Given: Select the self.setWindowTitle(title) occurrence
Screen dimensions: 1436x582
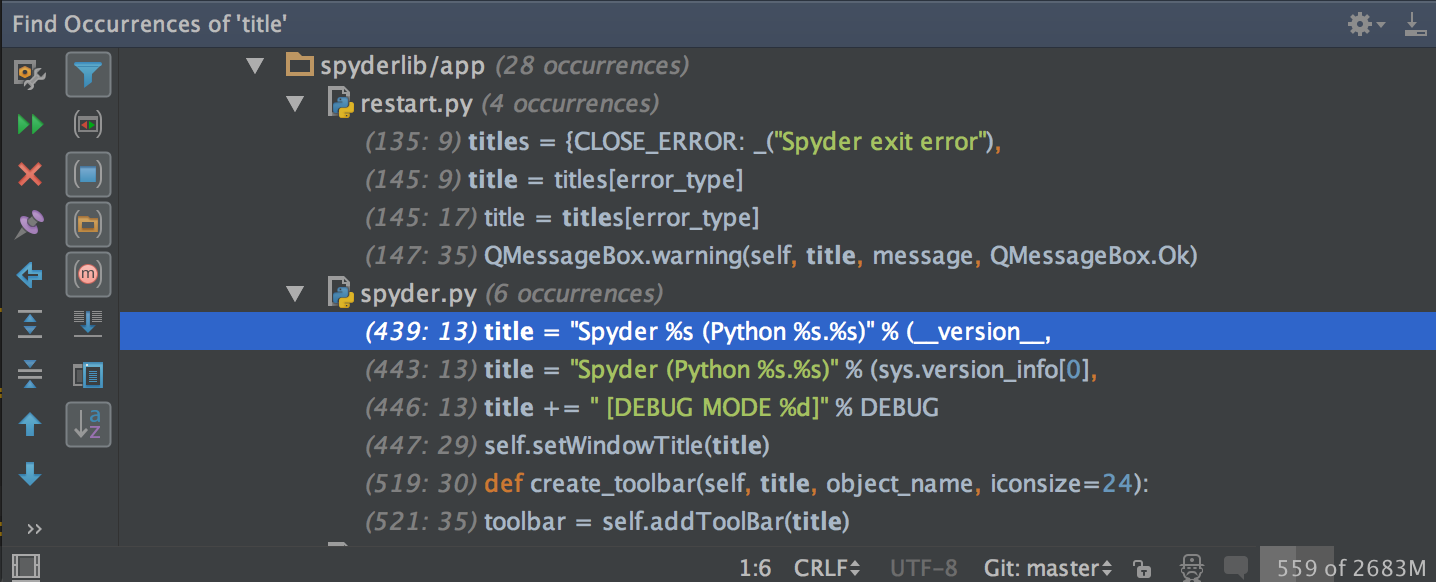Looking at the screenshot, I should 778,446.
